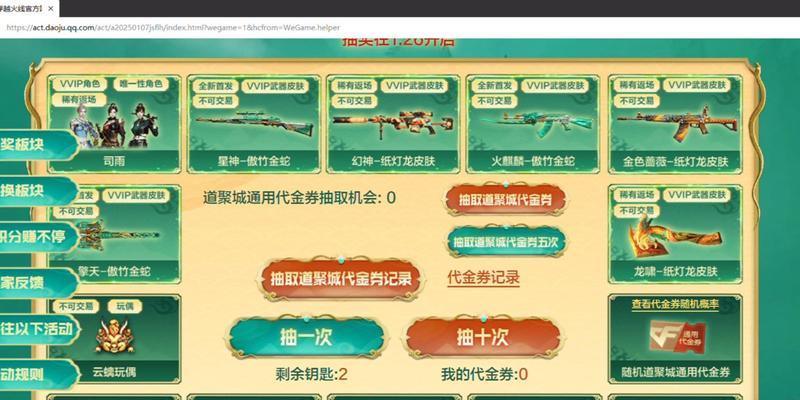Click the 稀有返场 tag on 司雨 card

[79, 100]
